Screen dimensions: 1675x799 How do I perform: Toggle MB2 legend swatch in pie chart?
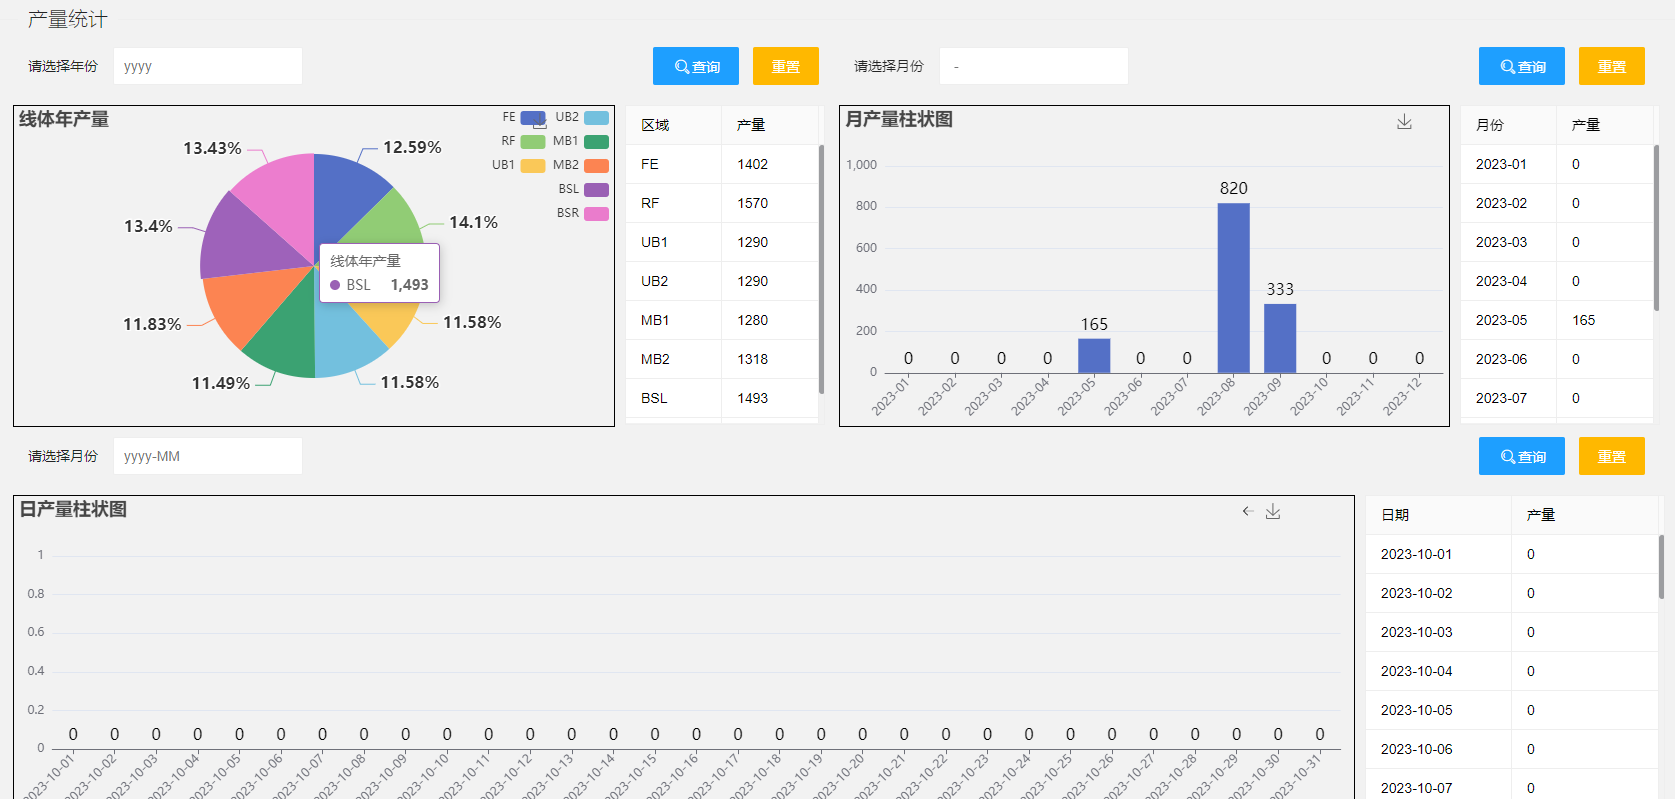[597, 166]
